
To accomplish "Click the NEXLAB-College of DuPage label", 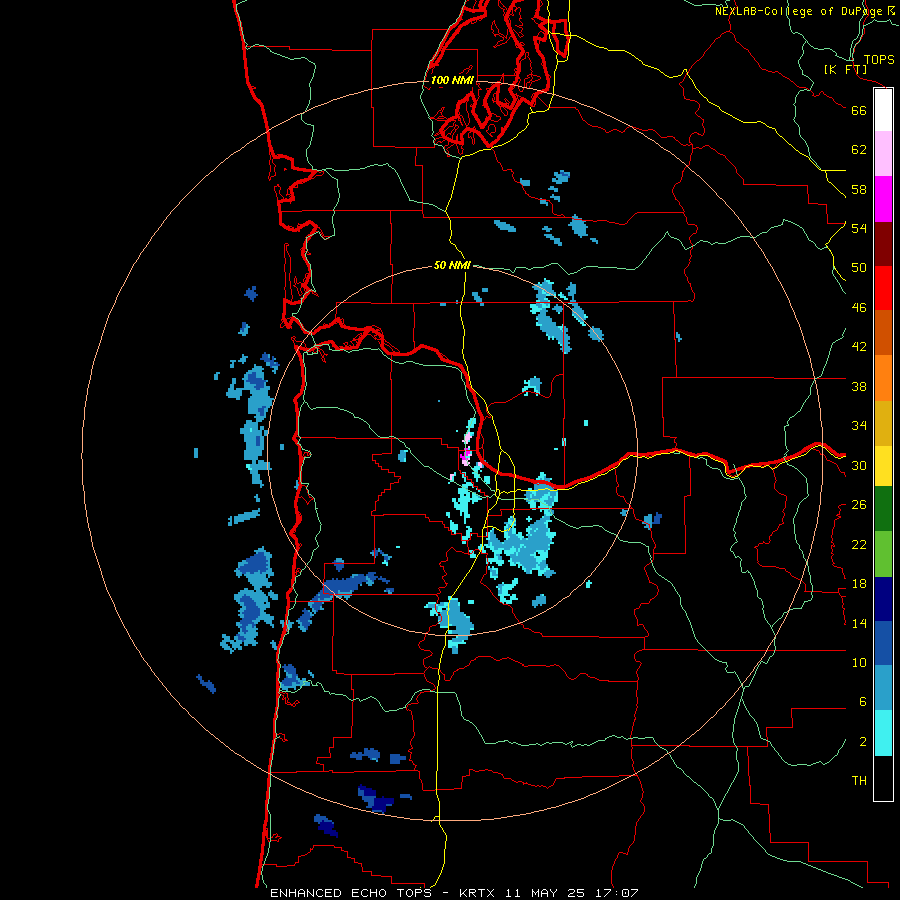I will pos(798,11).
